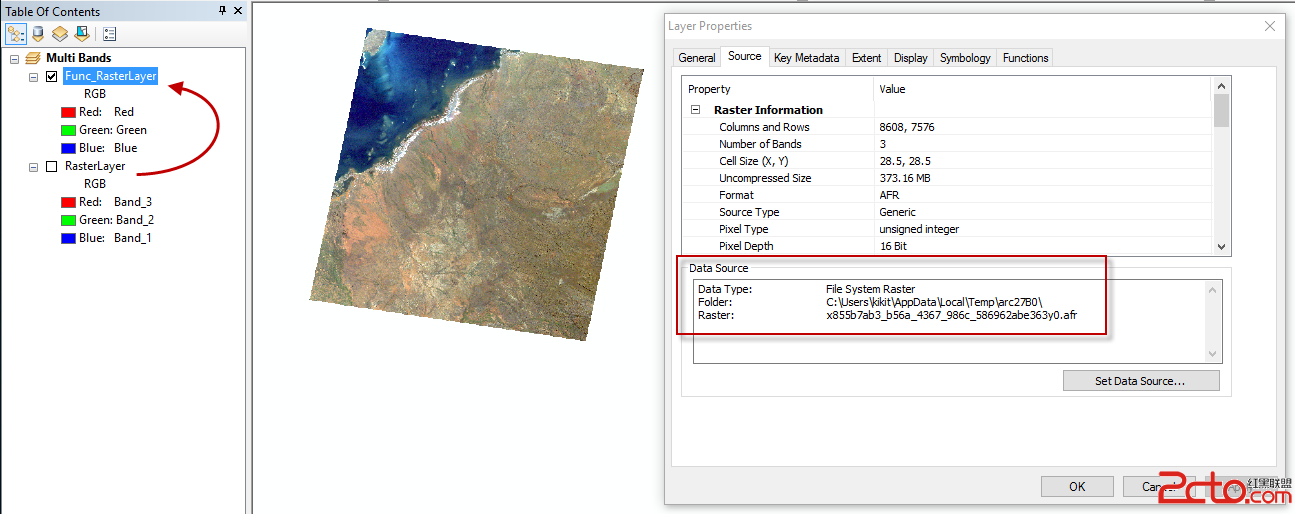Click the Multi Bands frame label
Screen dimensions: 1295x514
coord(79,58)
